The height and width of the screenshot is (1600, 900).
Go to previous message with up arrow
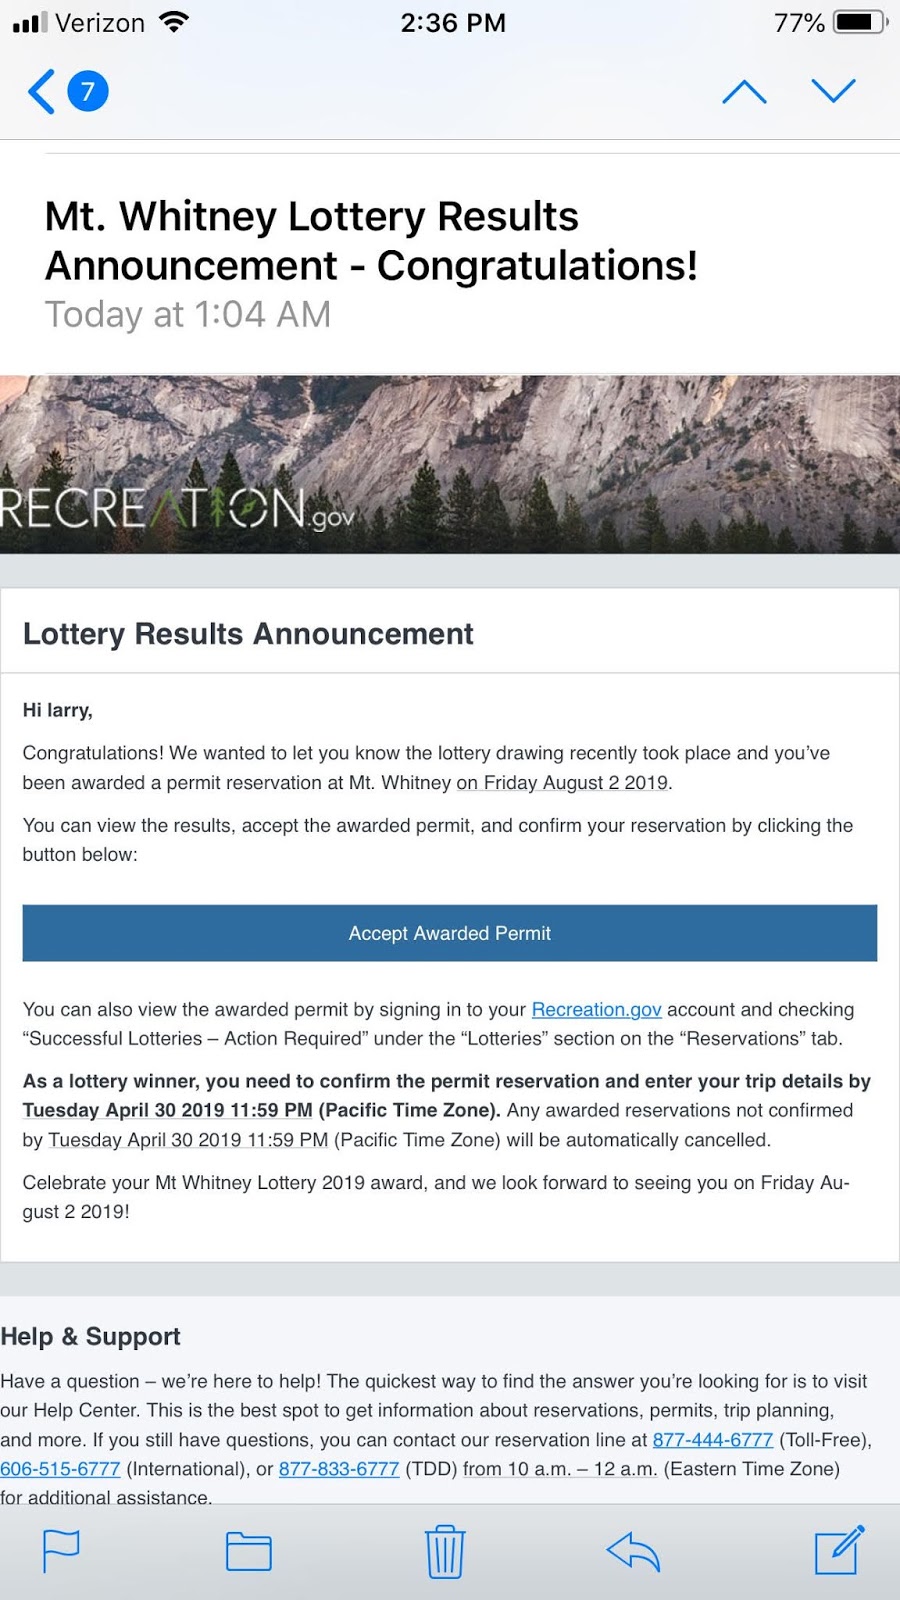coord(744,92)
